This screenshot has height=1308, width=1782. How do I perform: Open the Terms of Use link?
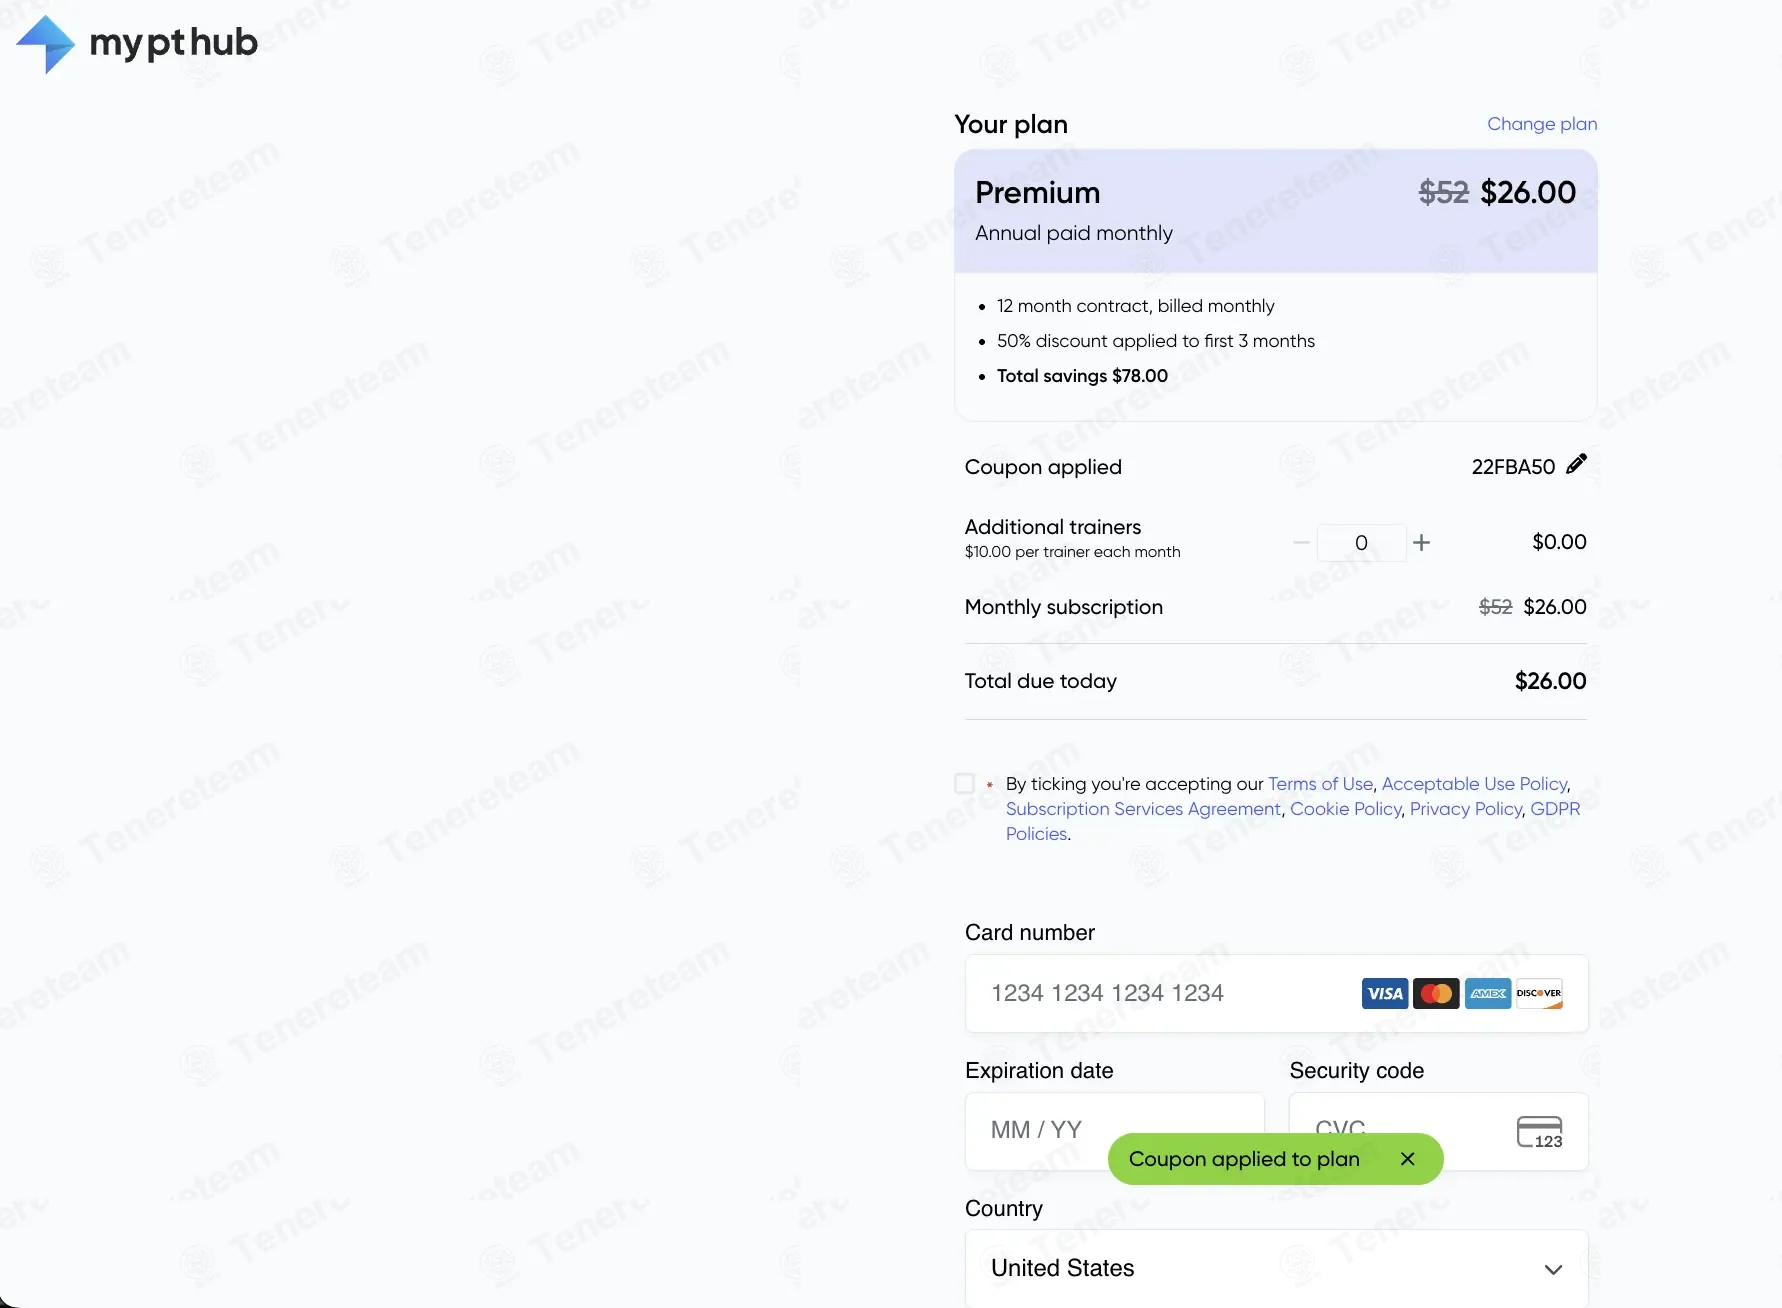(1320, 784)
